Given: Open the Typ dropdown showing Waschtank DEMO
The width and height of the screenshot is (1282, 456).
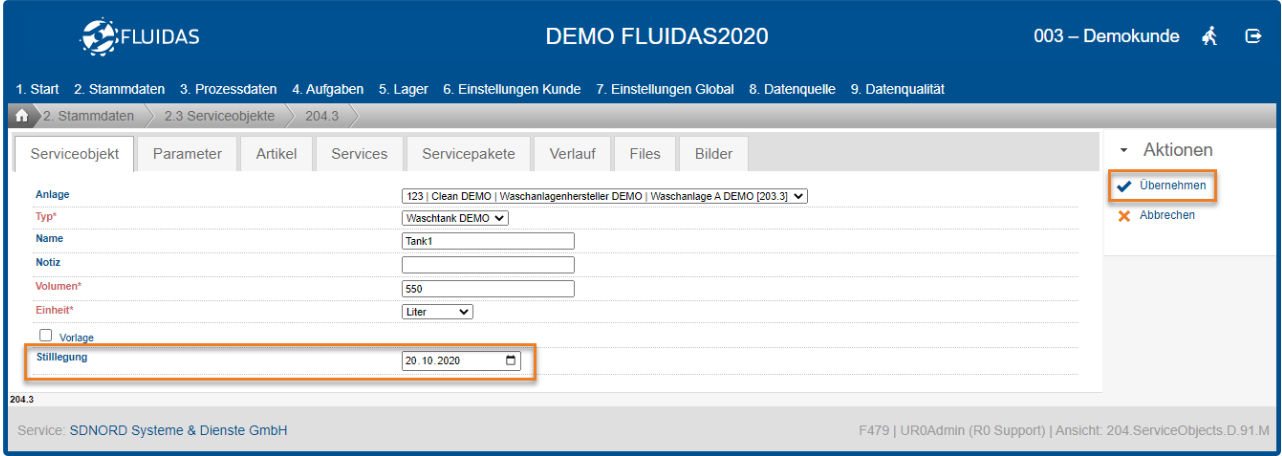Looking at the screenshot, I should coord(455,217).
